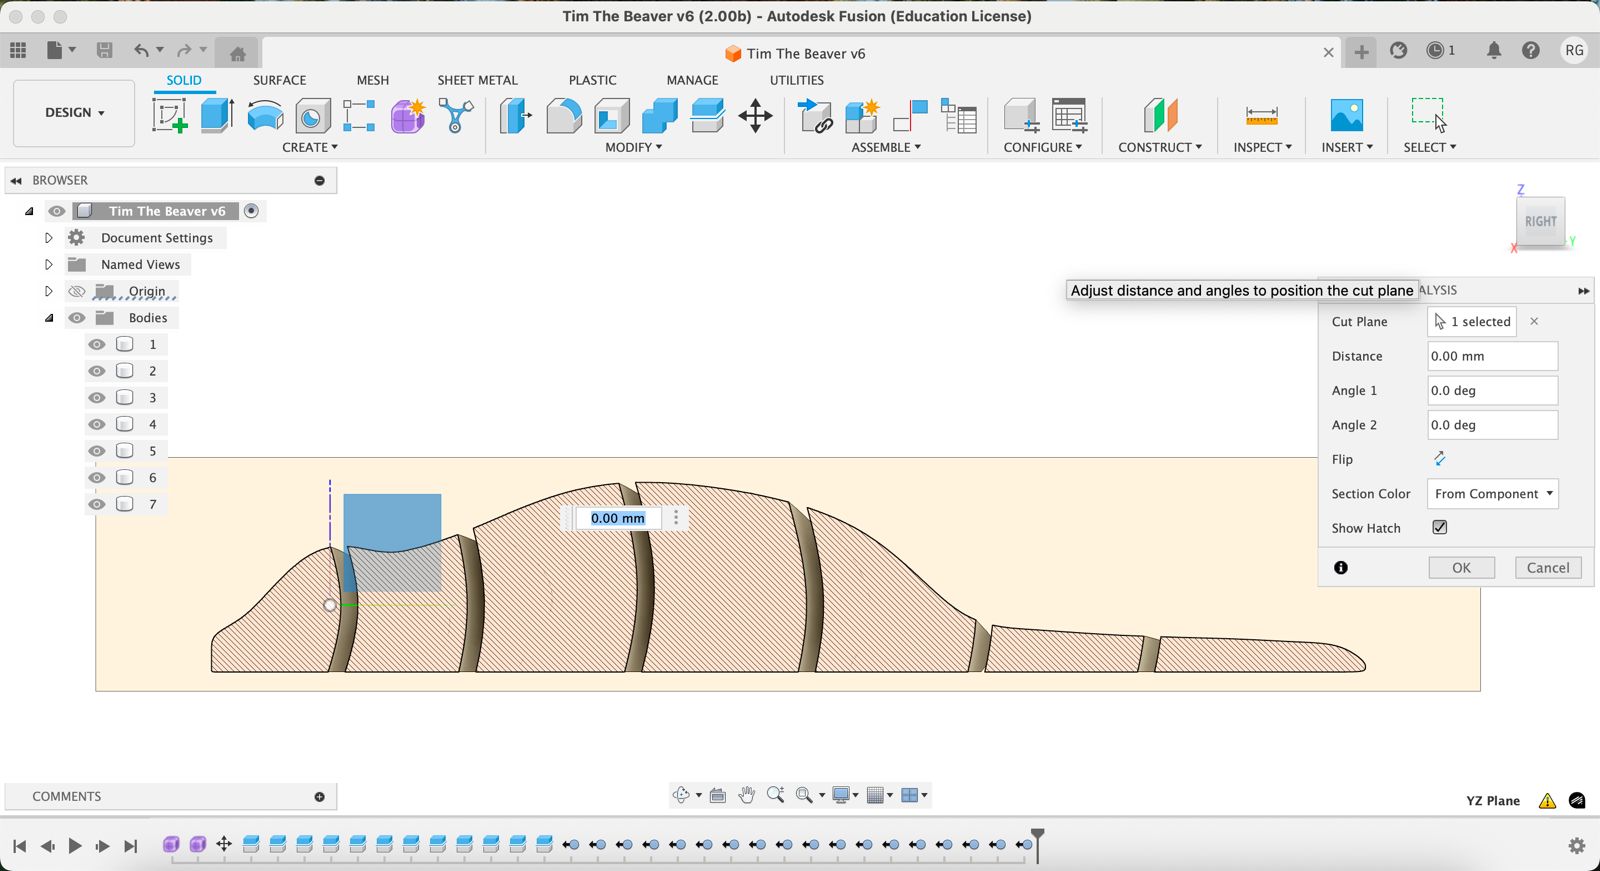The height and width of the screenshot is (871, 1600).
Task: Switch to the SHEET METAL tab
Action: (477, 80)
